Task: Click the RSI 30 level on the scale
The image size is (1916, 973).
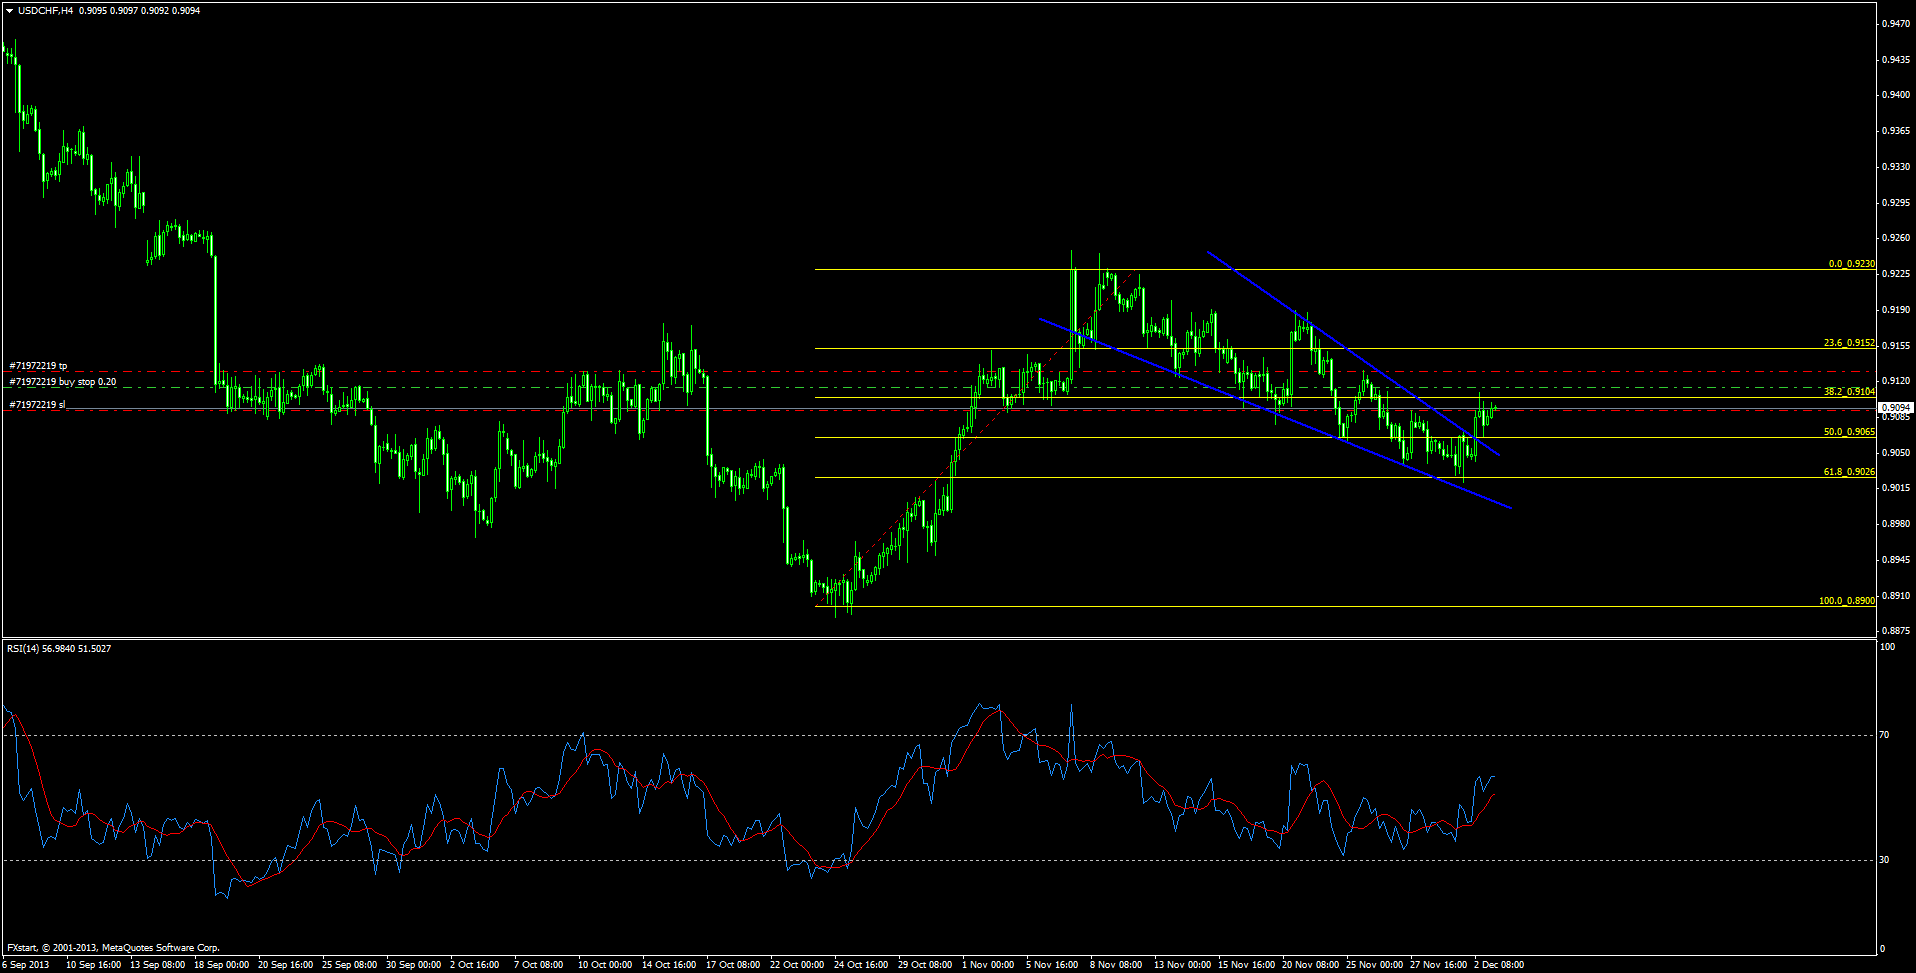Action: pyautogui.click(x=1885, y=860)
